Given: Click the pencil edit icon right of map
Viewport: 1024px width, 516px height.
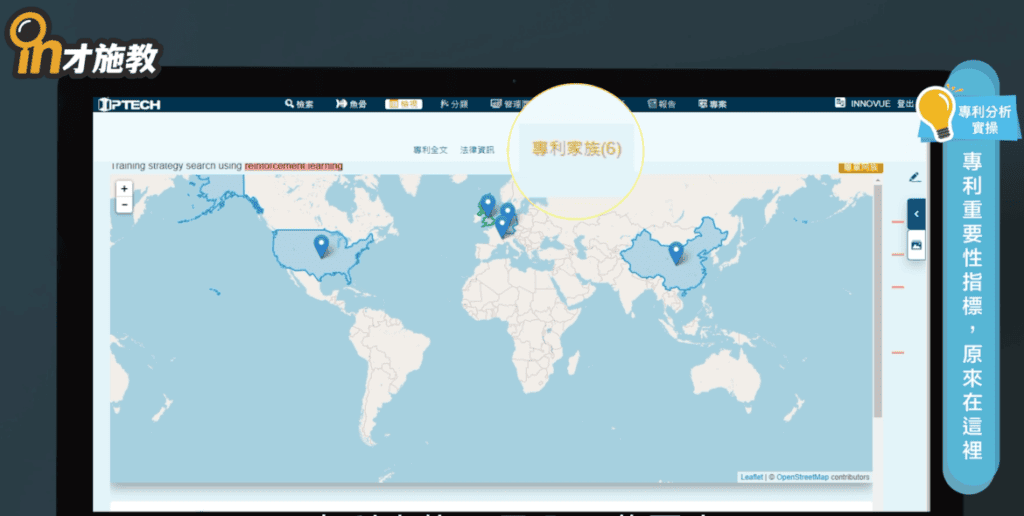Looking at the screenshot, I should tap(914, 177).
